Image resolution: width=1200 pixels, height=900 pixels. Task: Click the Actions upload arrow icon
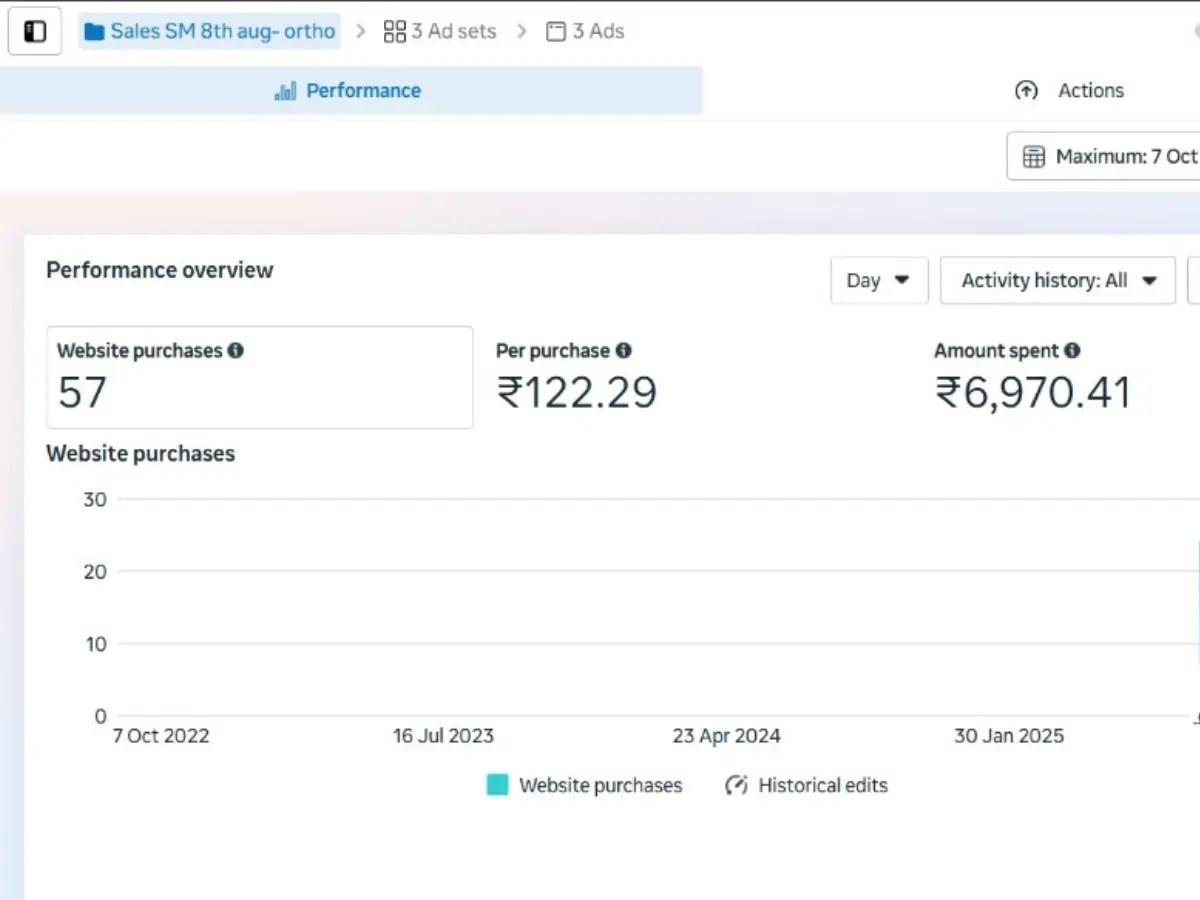pos(1026,91)
